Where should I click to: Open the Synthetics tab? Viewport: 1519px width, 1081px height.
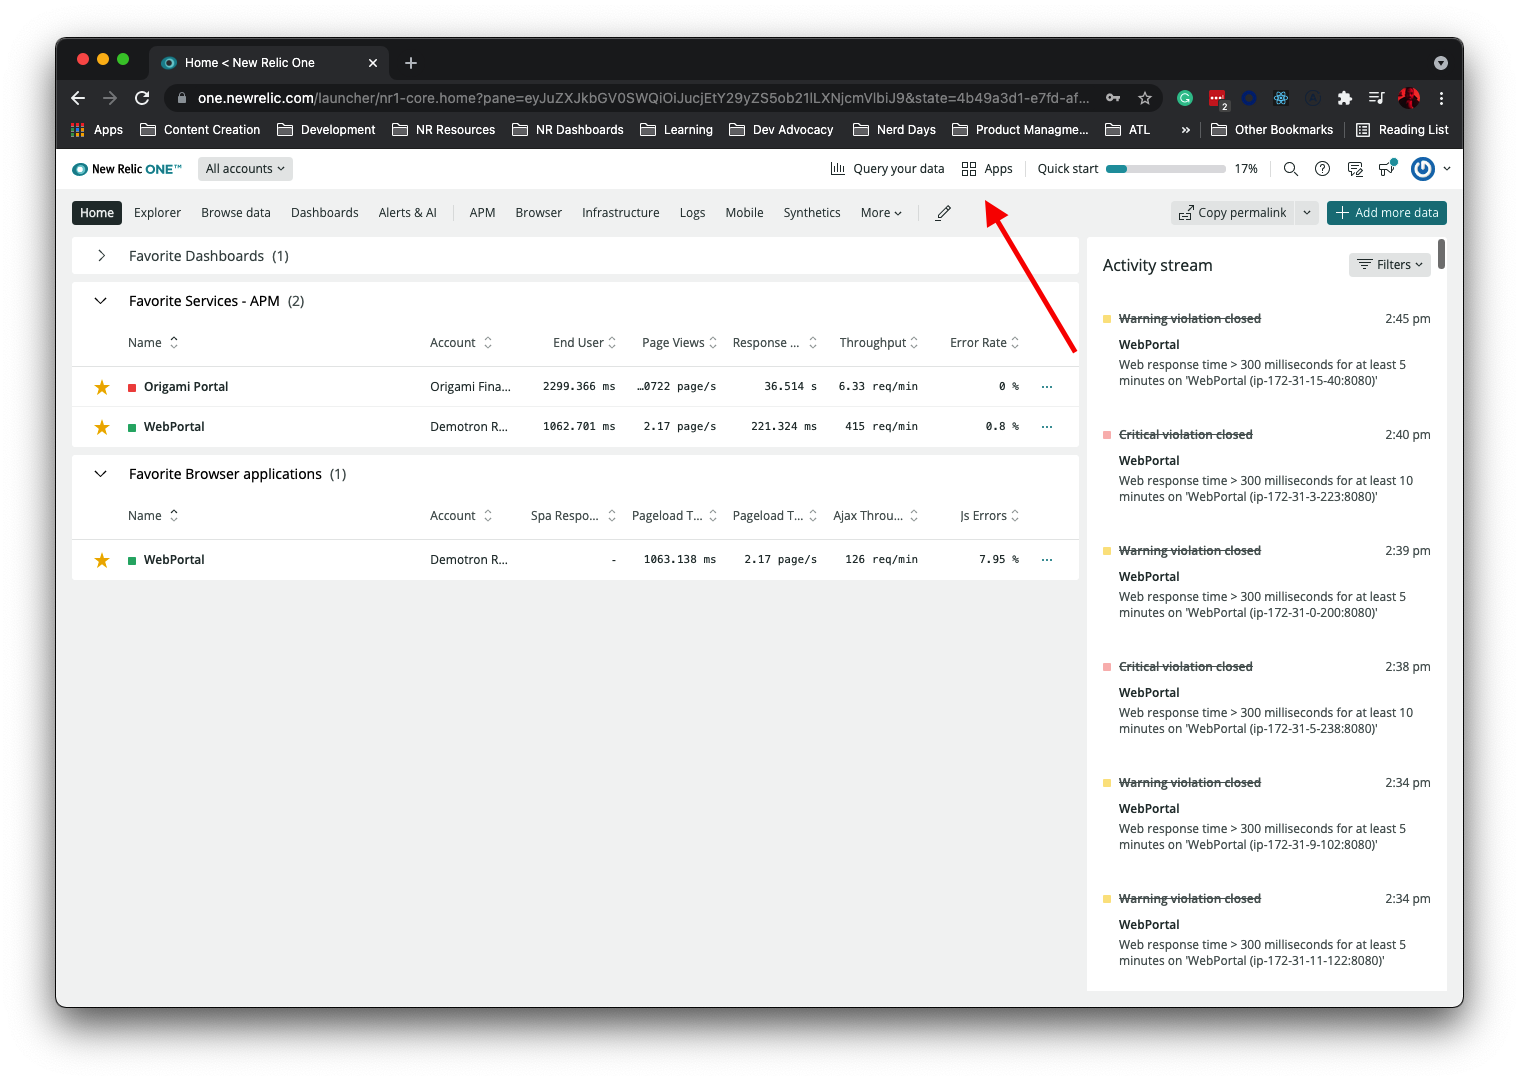point(812,213)
